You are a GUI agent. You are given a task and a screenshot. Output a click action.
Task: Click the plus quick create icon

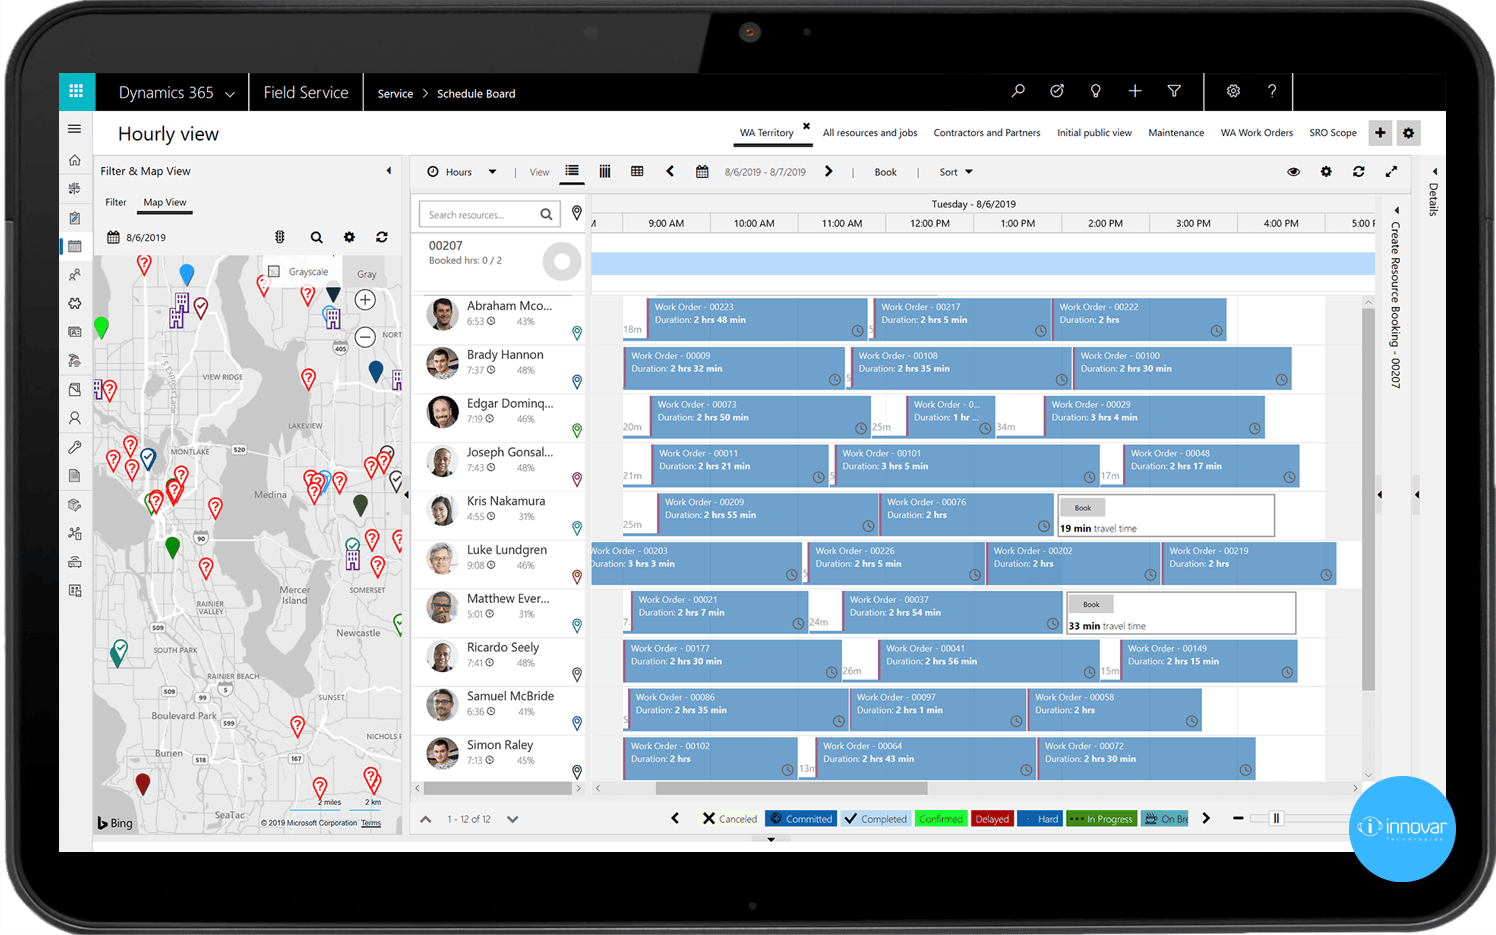point(1135,91)
